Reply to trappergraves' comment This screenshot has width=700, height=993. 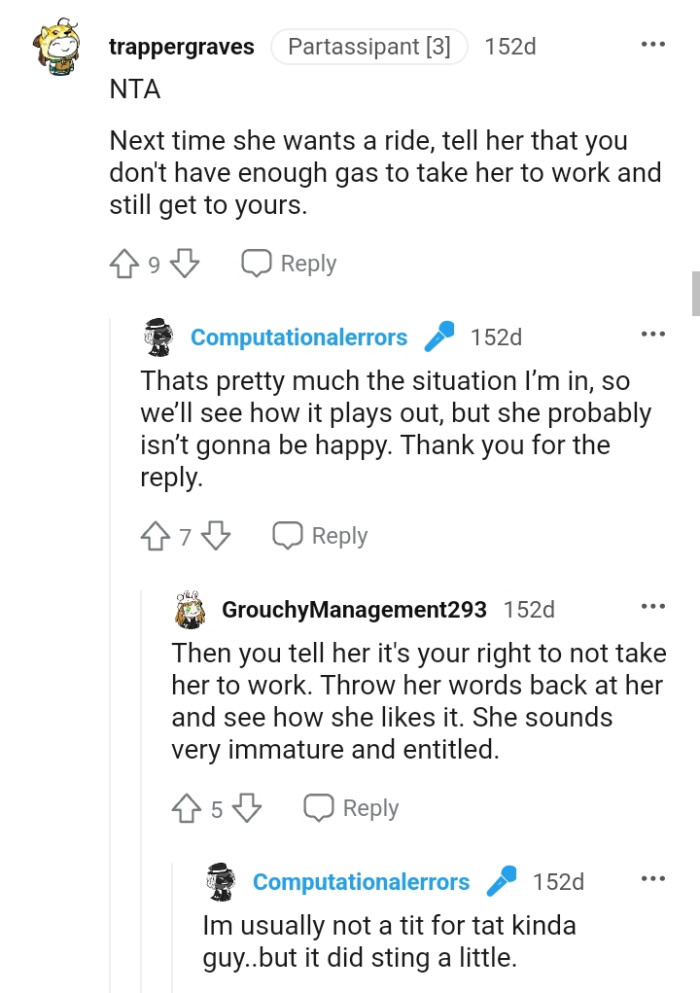(x=288, y=263)
